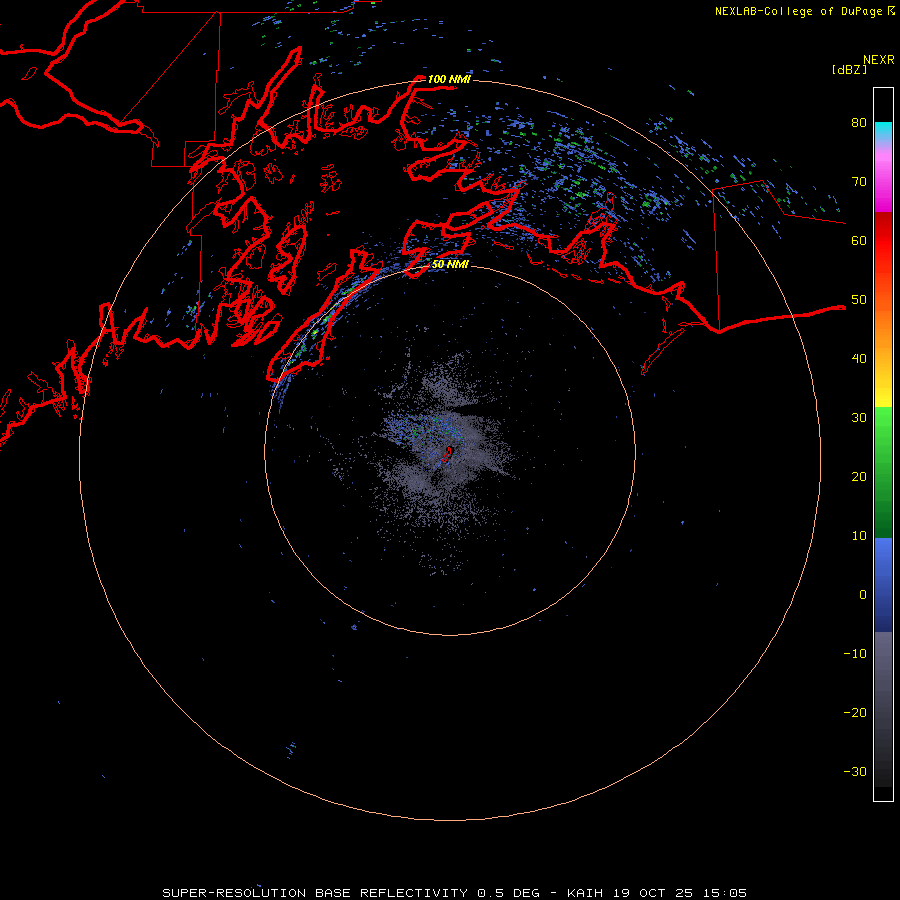Click the 50 NMI range ring label
The image size is (900, 900).
click(450, 265)
